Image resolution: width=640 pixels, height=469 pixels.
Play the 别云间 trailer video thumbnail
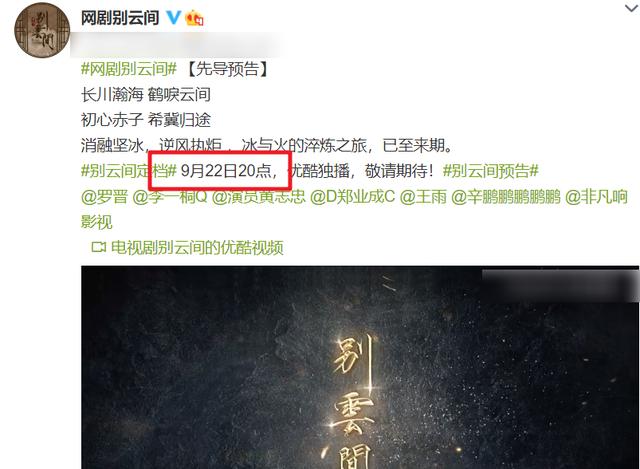360,367
